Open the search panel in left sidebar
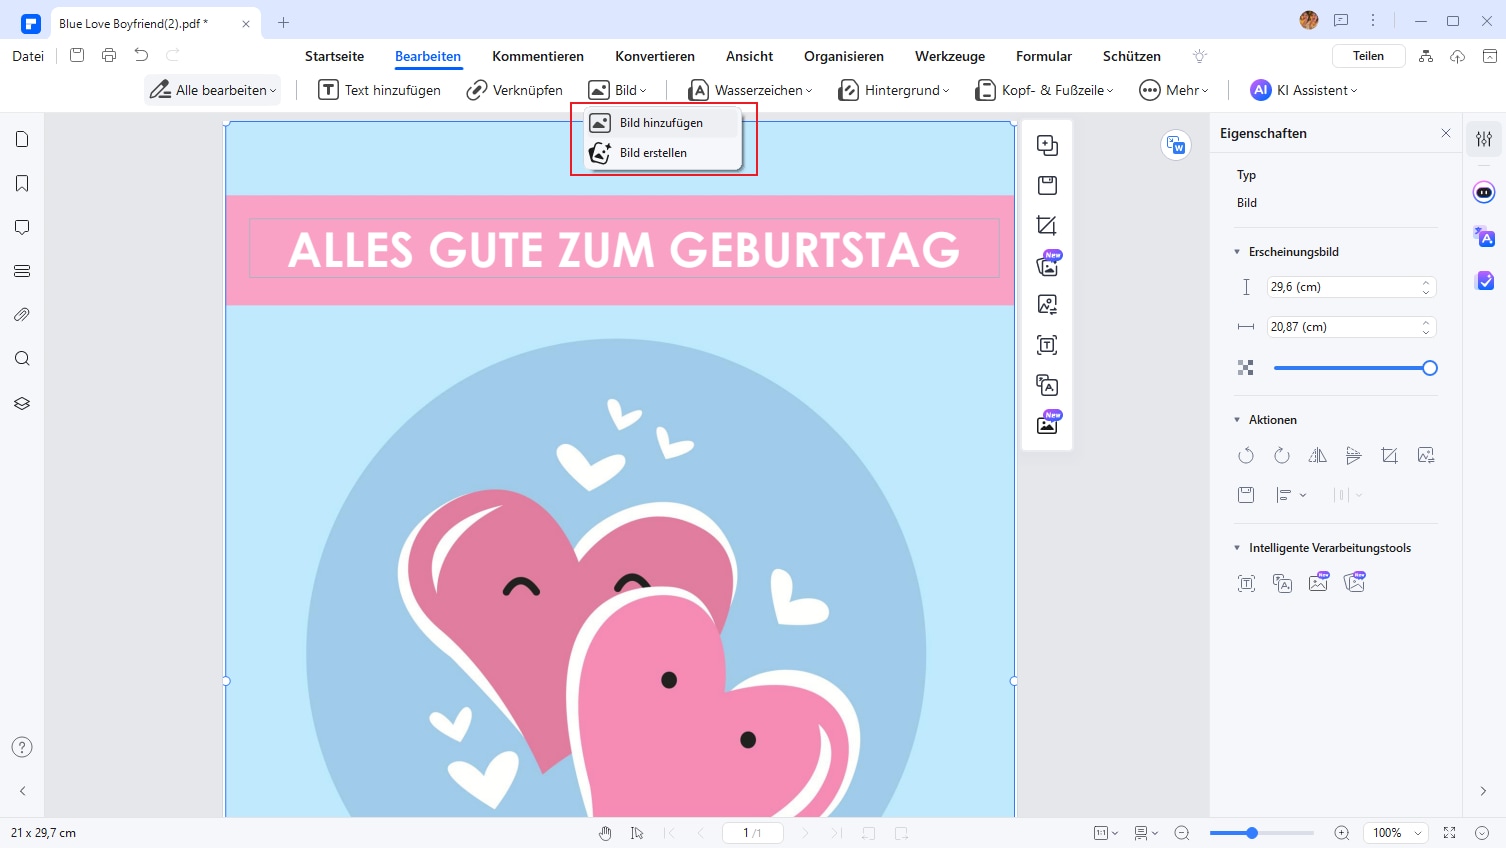Image resolution: width=1506 pixels, height=848 pixels. 22,359
